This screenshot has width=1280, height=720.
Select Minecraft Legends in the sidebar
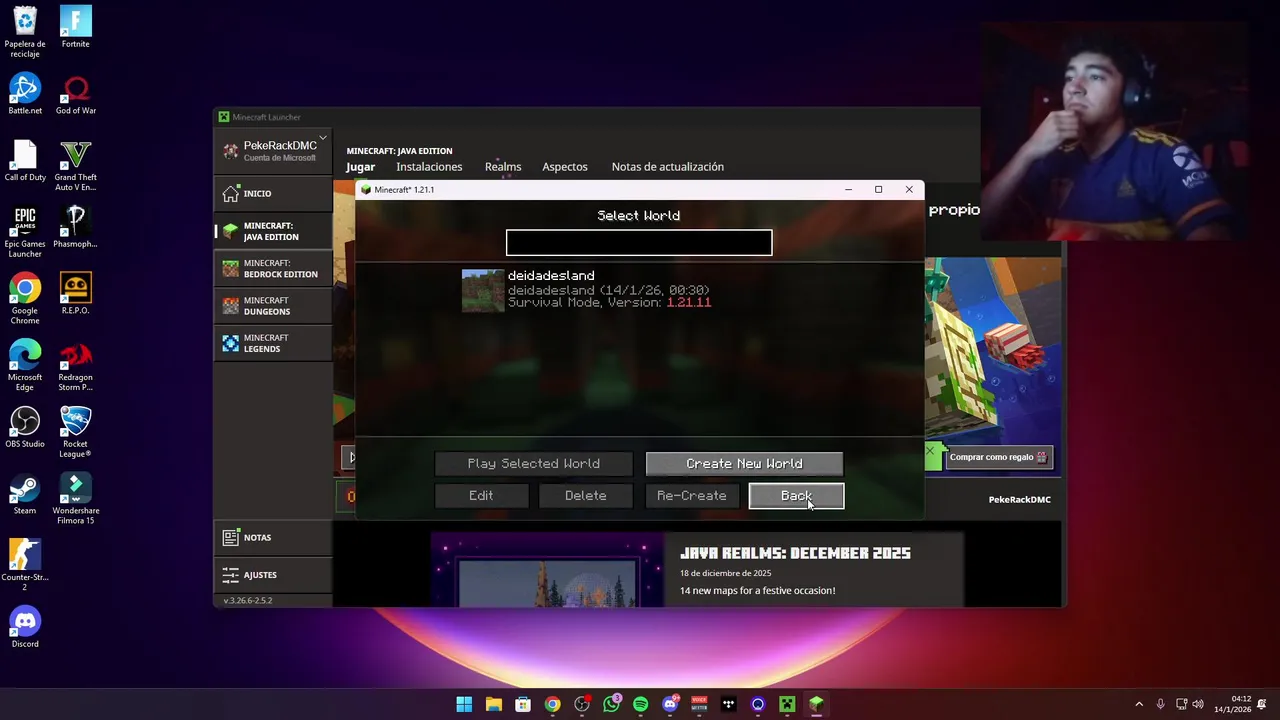(273, 343)
